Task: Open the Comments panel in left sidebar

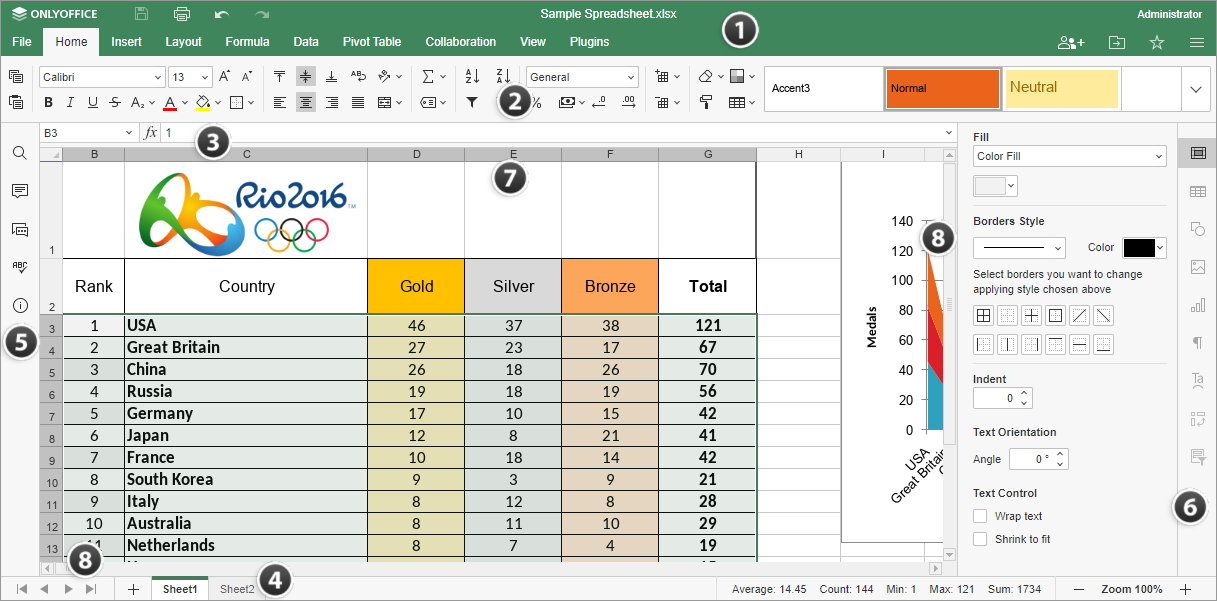Action: pyautogui.click(x=19, y=191)
